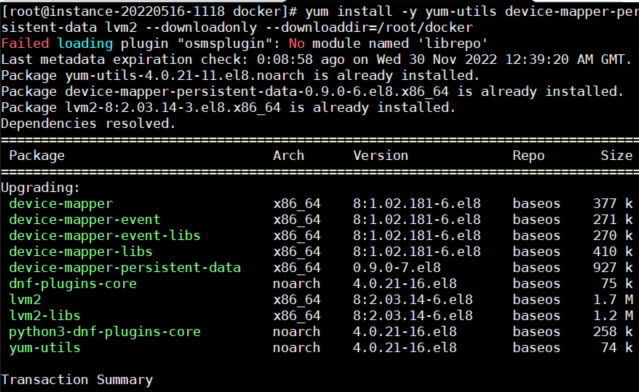Click the 'Arch' column header
This screenshot has height=392, width=639.
point(289,155)
